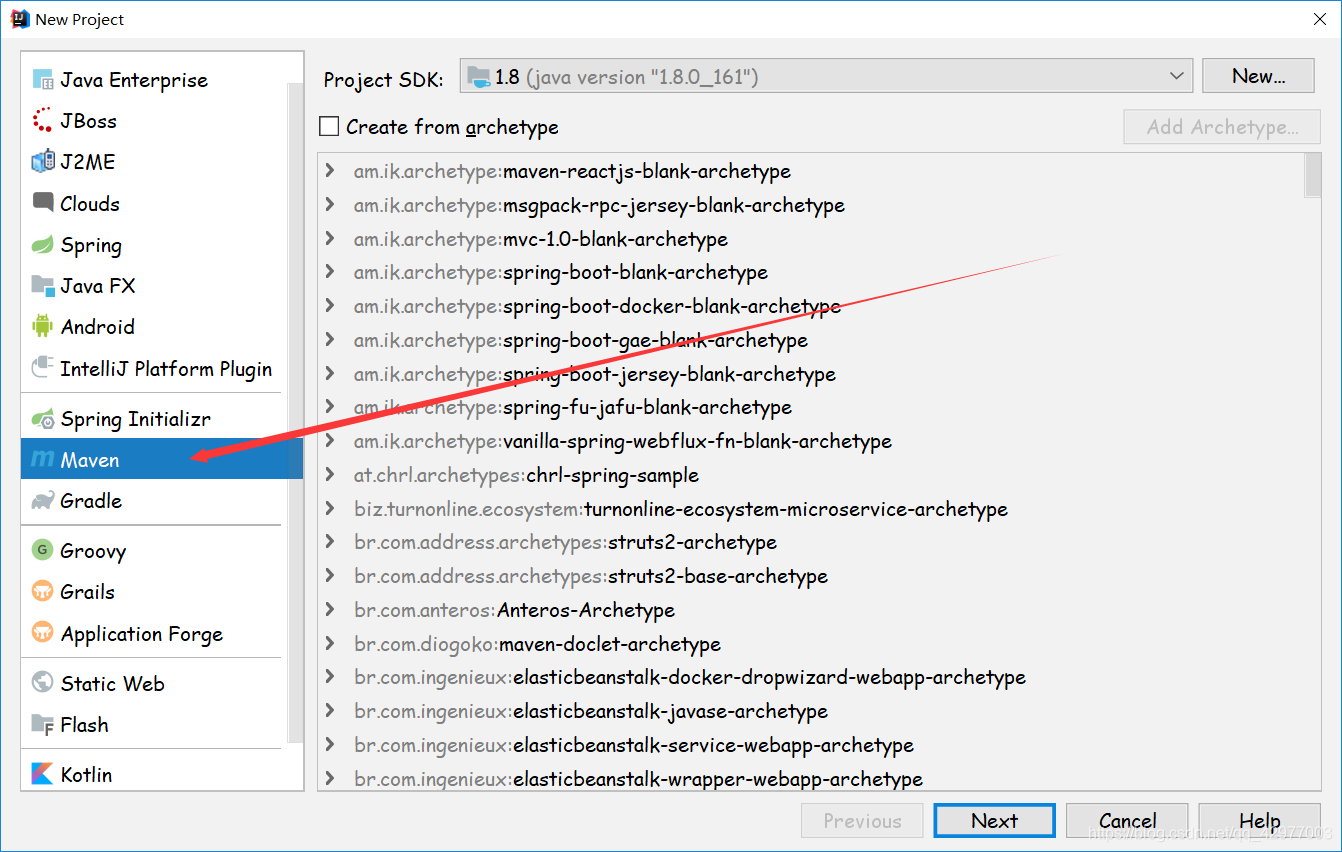Click the New... SDK button

click(x=1258, y=76)
